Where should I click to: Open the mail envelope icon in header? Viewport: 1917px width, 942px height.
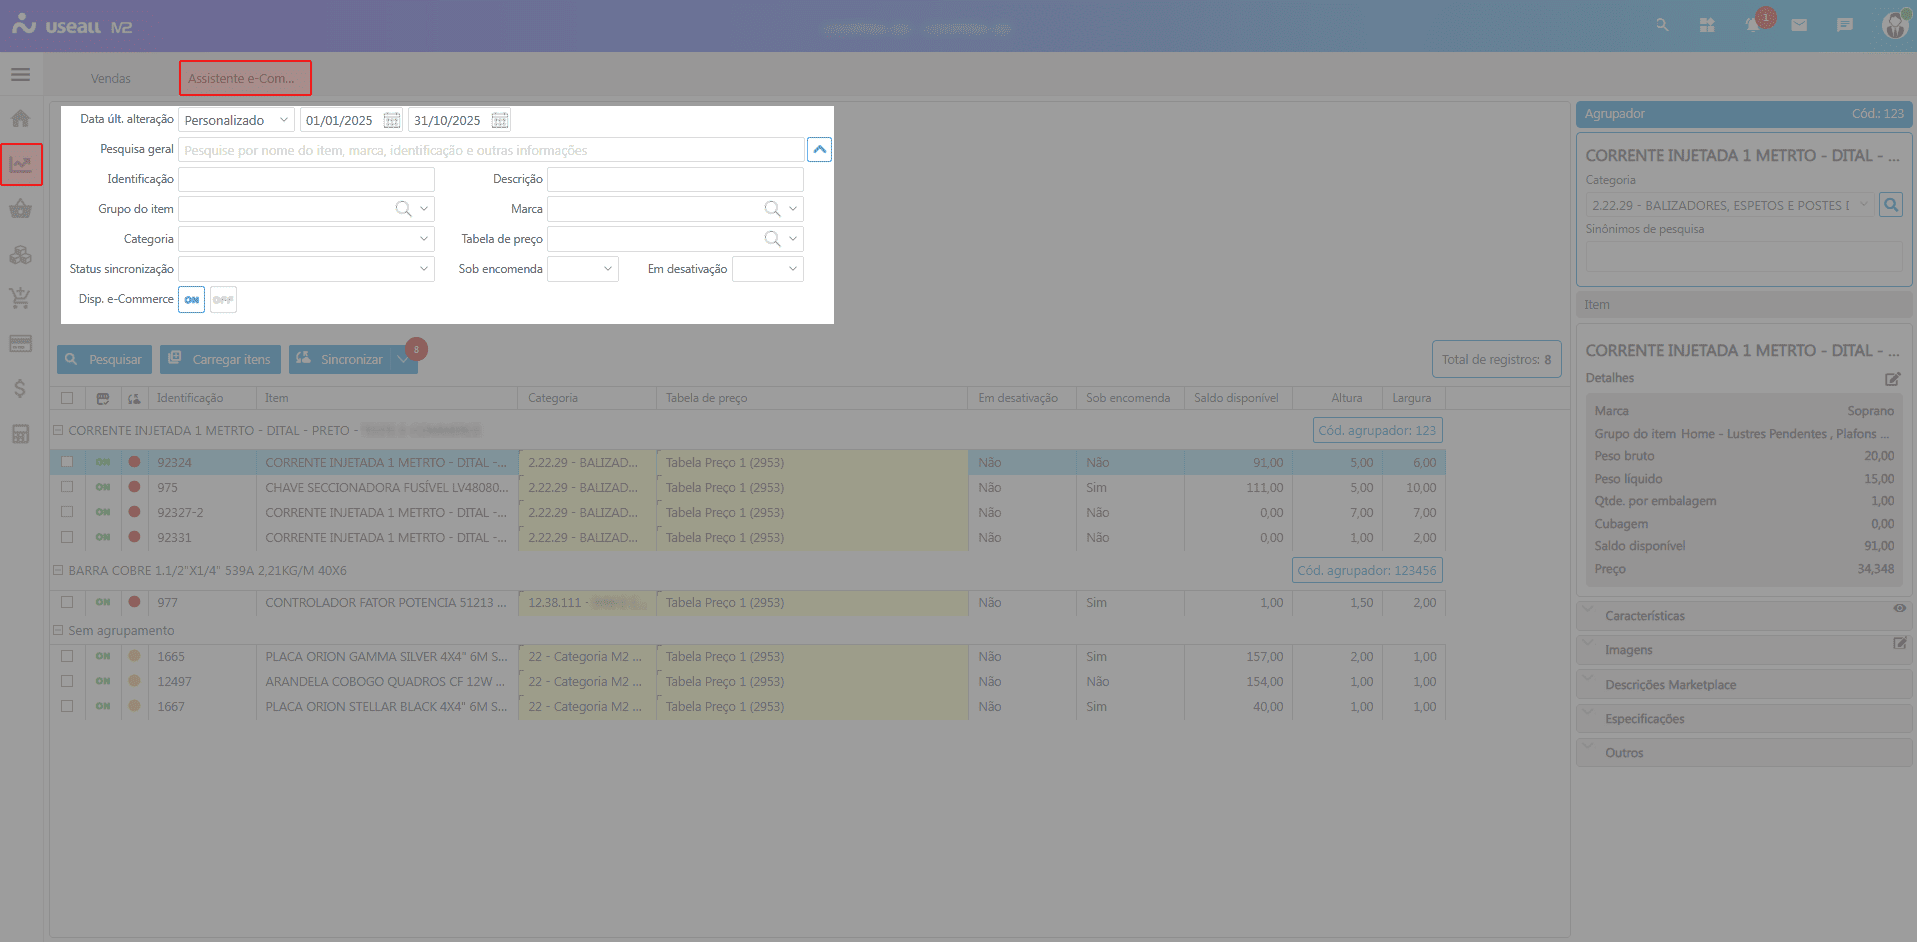click(x=1799, y=25)
